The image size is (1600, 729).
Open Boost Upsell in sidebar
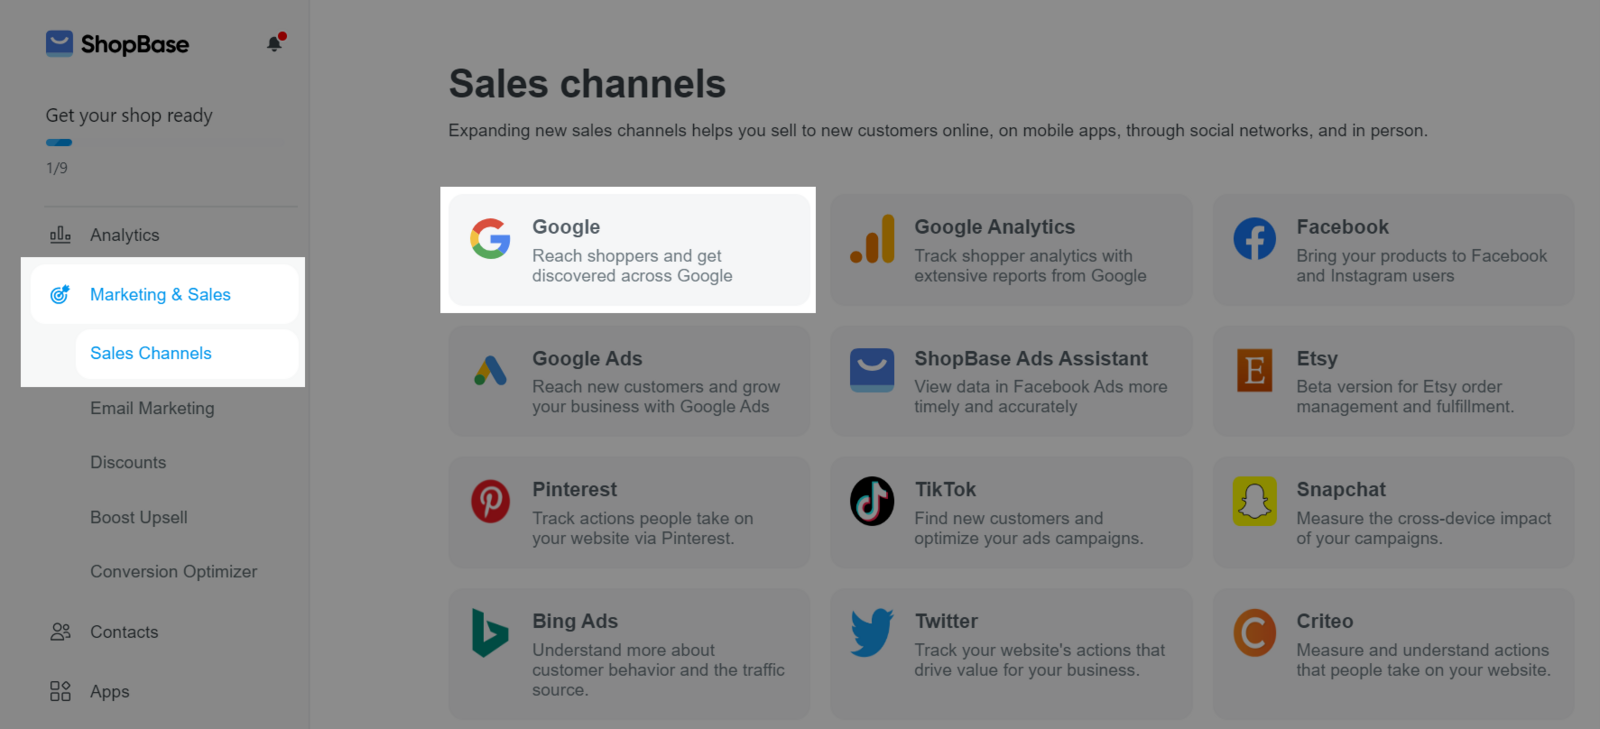[139, 517]
